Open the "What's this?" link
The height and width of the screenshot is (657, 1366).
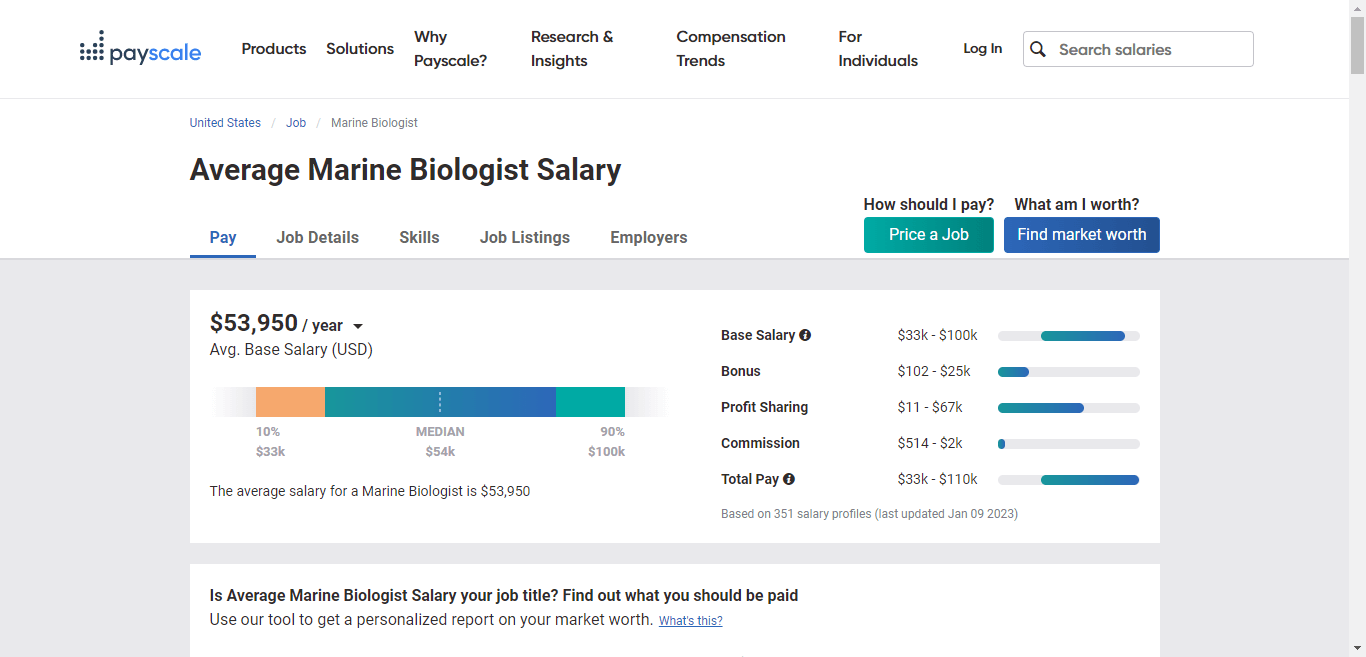click(x=690, y=620)
